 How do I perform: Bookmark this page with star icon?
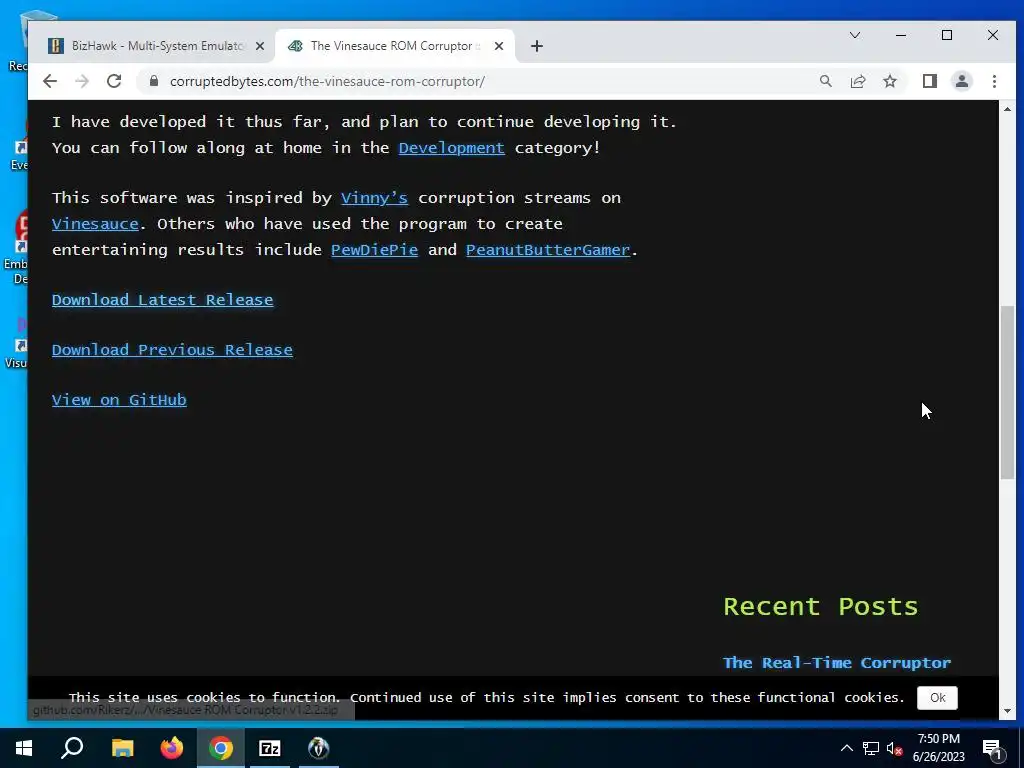tap(890, 81)
